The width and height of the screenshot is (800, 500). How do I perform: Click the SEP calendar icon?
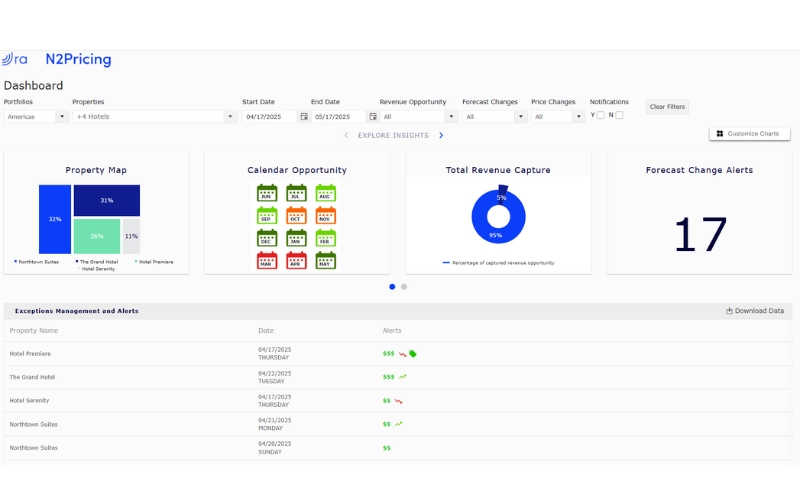click(x=267, y=216)
